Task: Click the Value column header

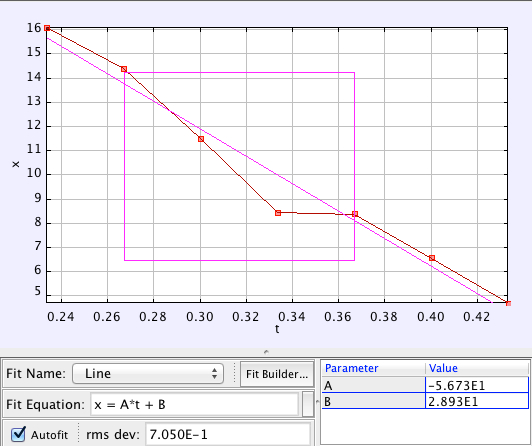Action: click(x=443, y=368)
